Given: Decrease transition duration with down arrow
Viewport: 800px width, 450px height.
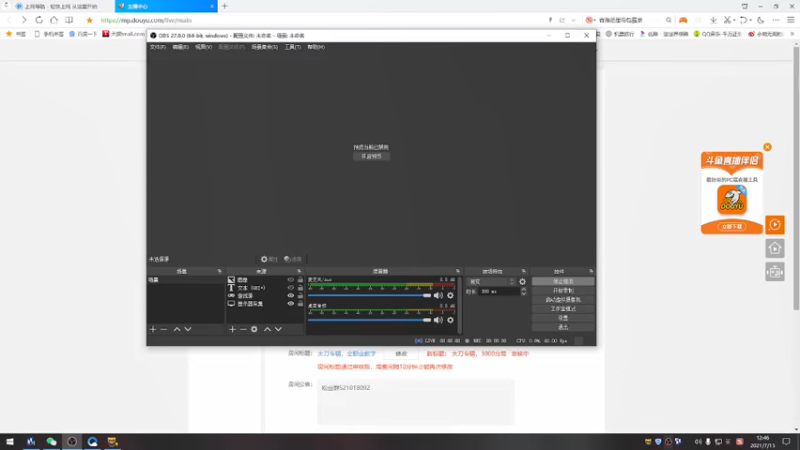Looking at the screenshot, I should [523, 294].
